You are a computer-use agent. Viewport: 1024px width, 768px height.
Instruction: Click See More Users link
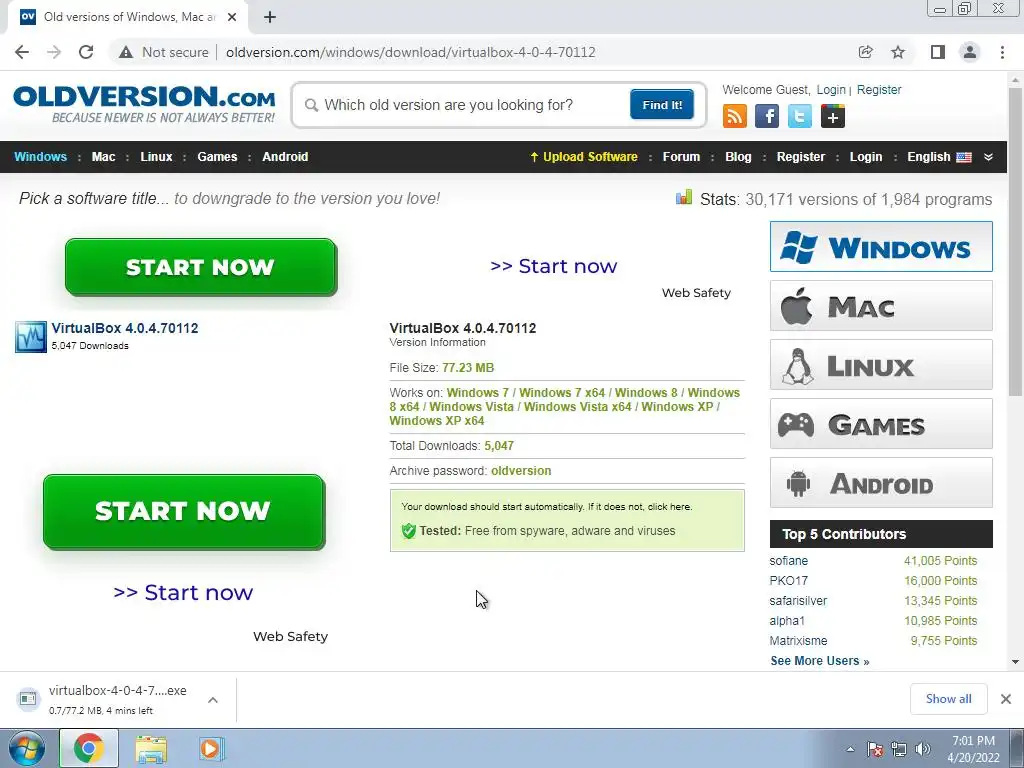[x=820, y=661]
